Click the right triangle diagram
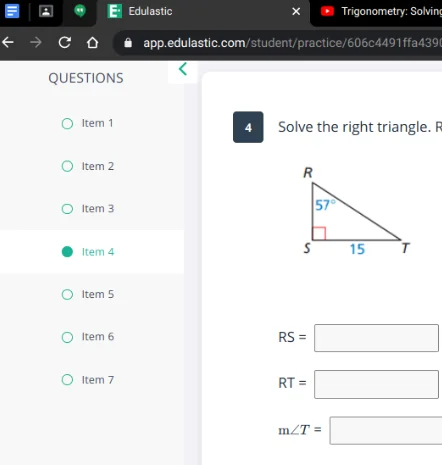Image resolution: width=442 pixels, height=465 pixels. point(356,211)
